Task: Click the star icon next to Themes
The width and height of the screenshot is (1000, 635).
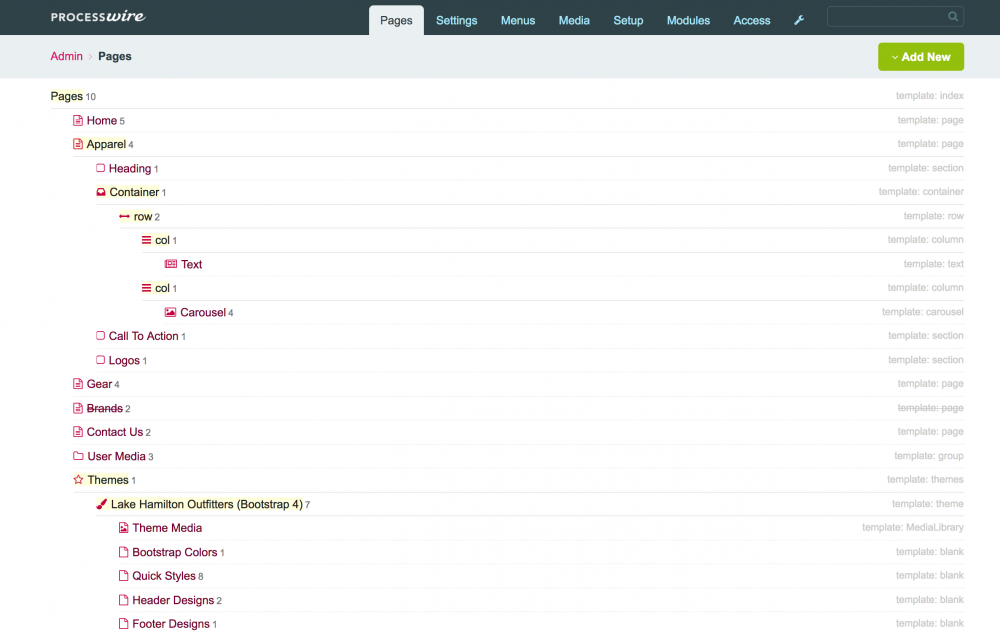Action: pyautogui.click(x=78, y=480)
